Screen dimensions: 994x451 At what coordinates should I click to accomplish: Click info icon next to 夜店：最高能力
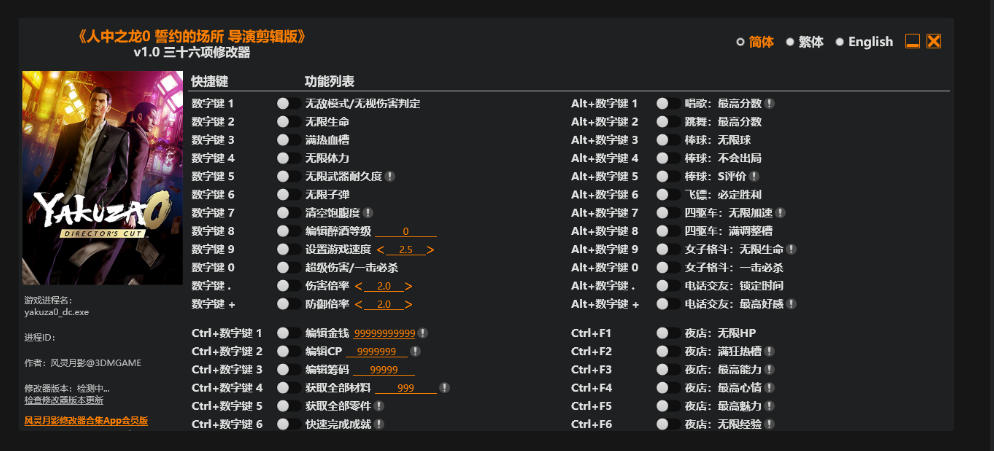769,369
